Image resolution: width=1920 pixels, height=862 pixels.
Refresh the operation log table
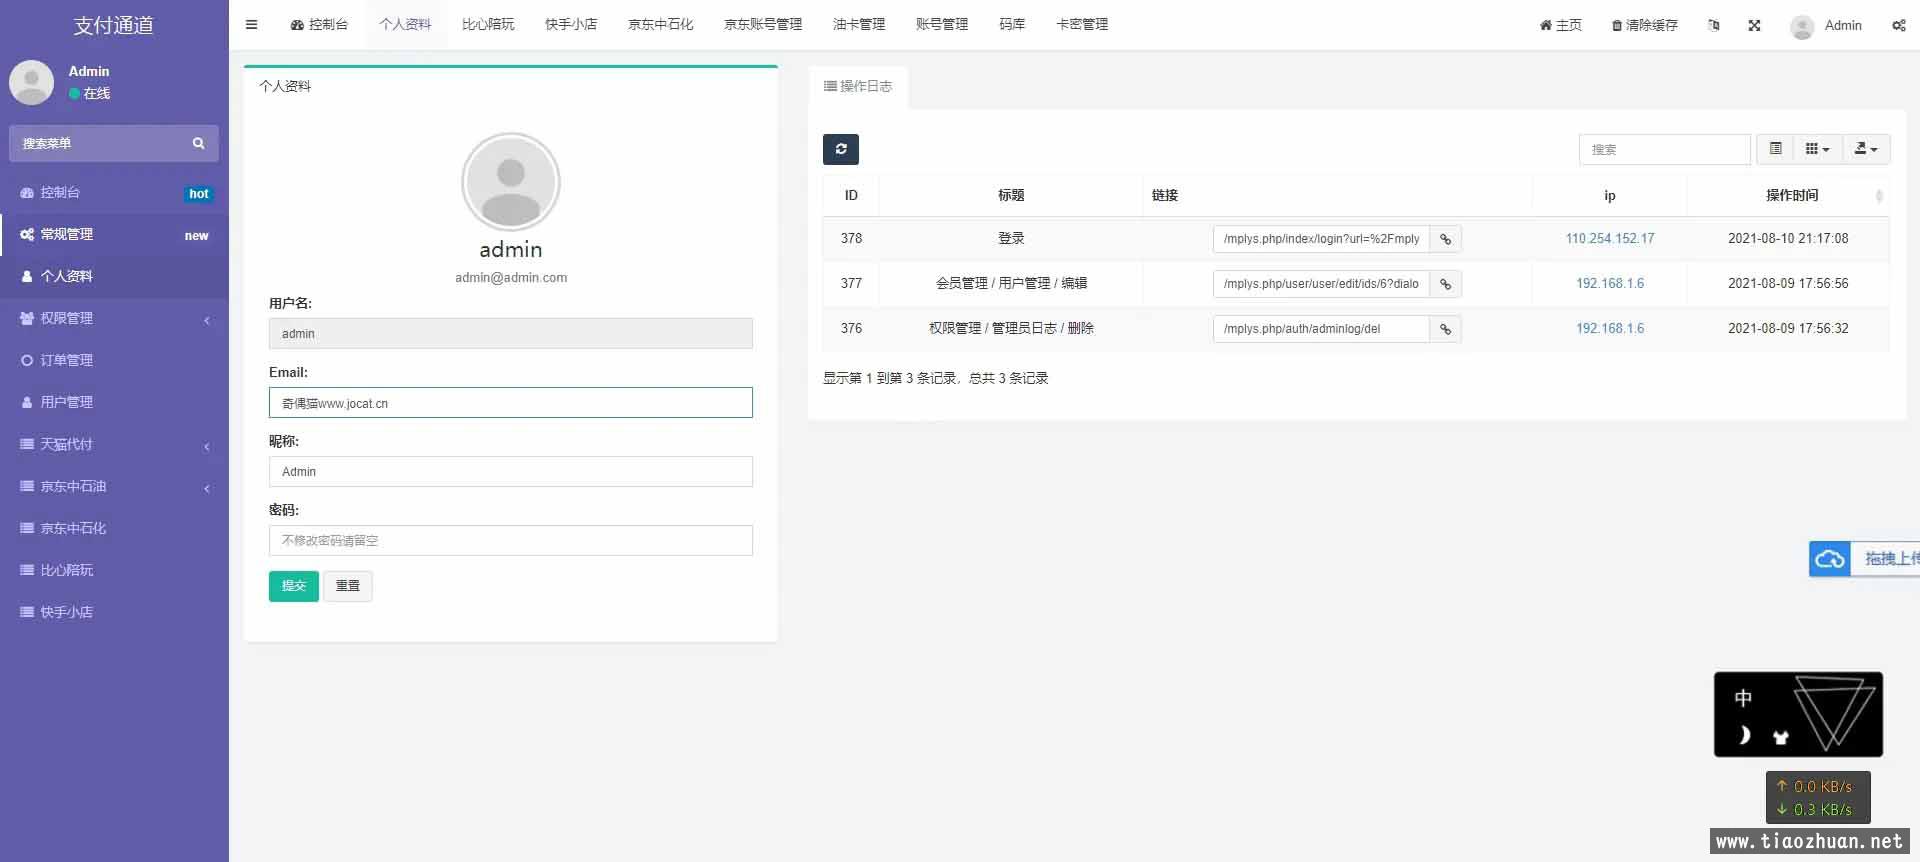[x=841, y=149]
